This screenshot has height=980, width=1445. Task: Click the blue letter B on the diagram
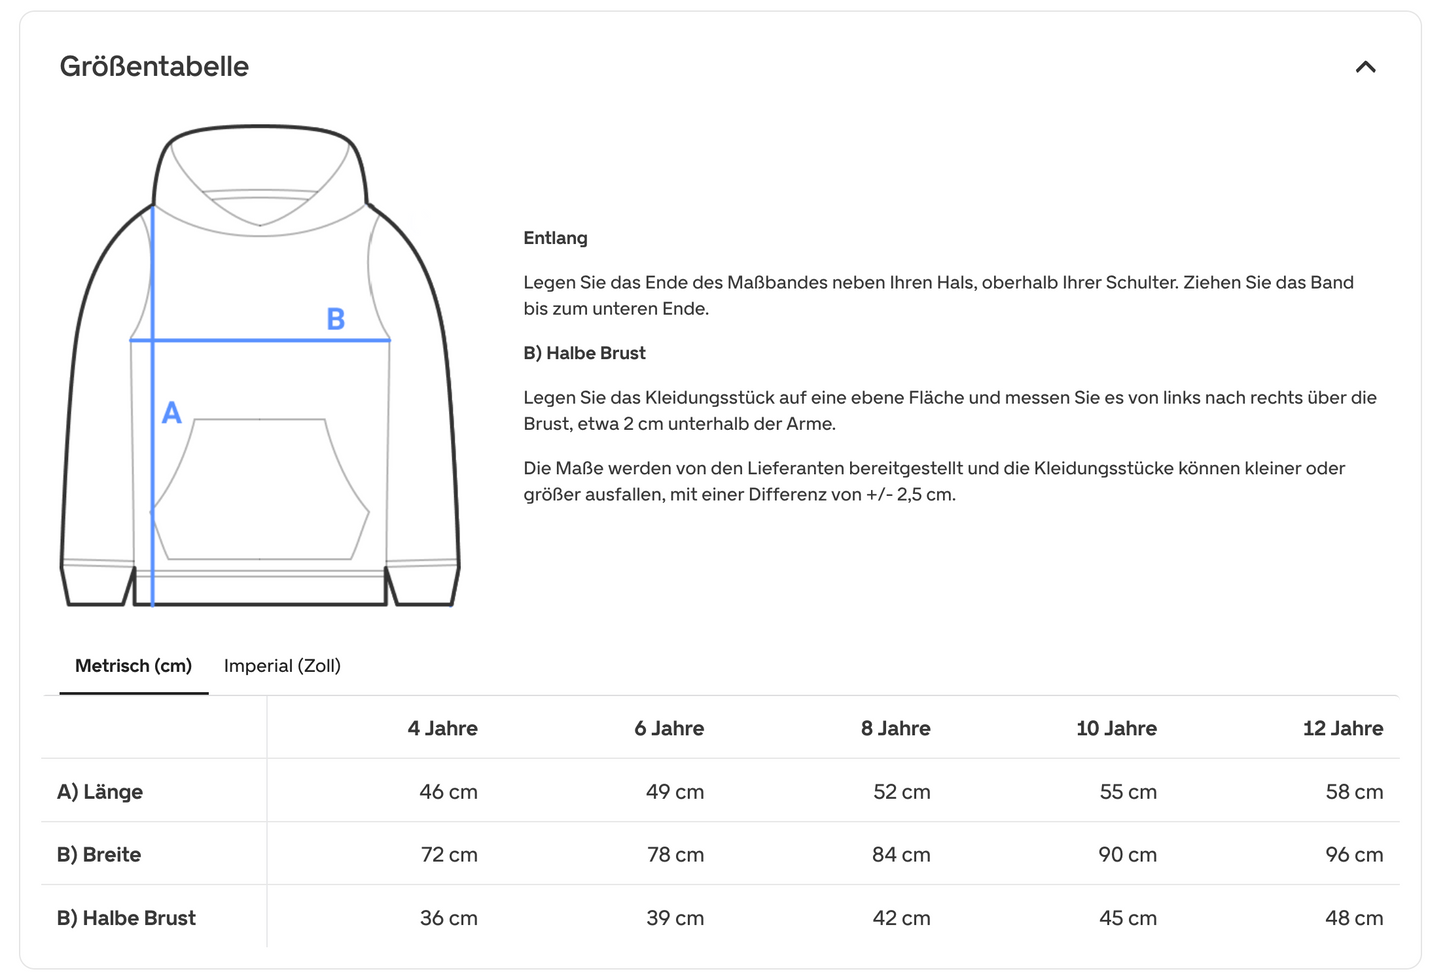336,319
